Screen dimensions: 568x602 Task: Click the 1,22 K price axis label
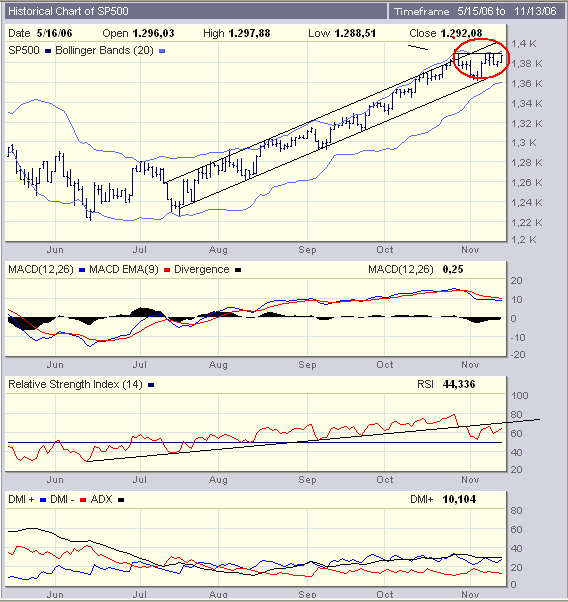pyautogui.click(x=527, y=223)
